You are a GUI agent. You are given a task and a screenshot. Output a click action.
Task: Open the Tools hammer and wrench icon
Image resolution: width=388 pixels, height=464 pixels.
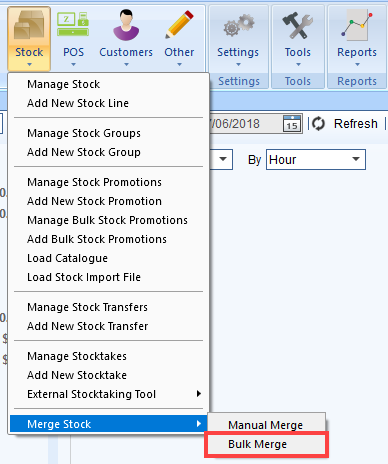[298, 25]
